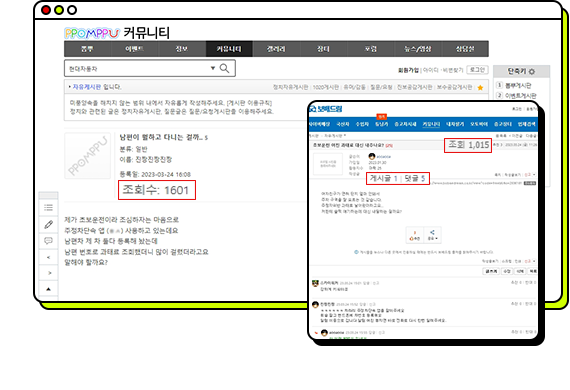Click the 오토바이 tab in Bobaedream nav

coord(479,124)
